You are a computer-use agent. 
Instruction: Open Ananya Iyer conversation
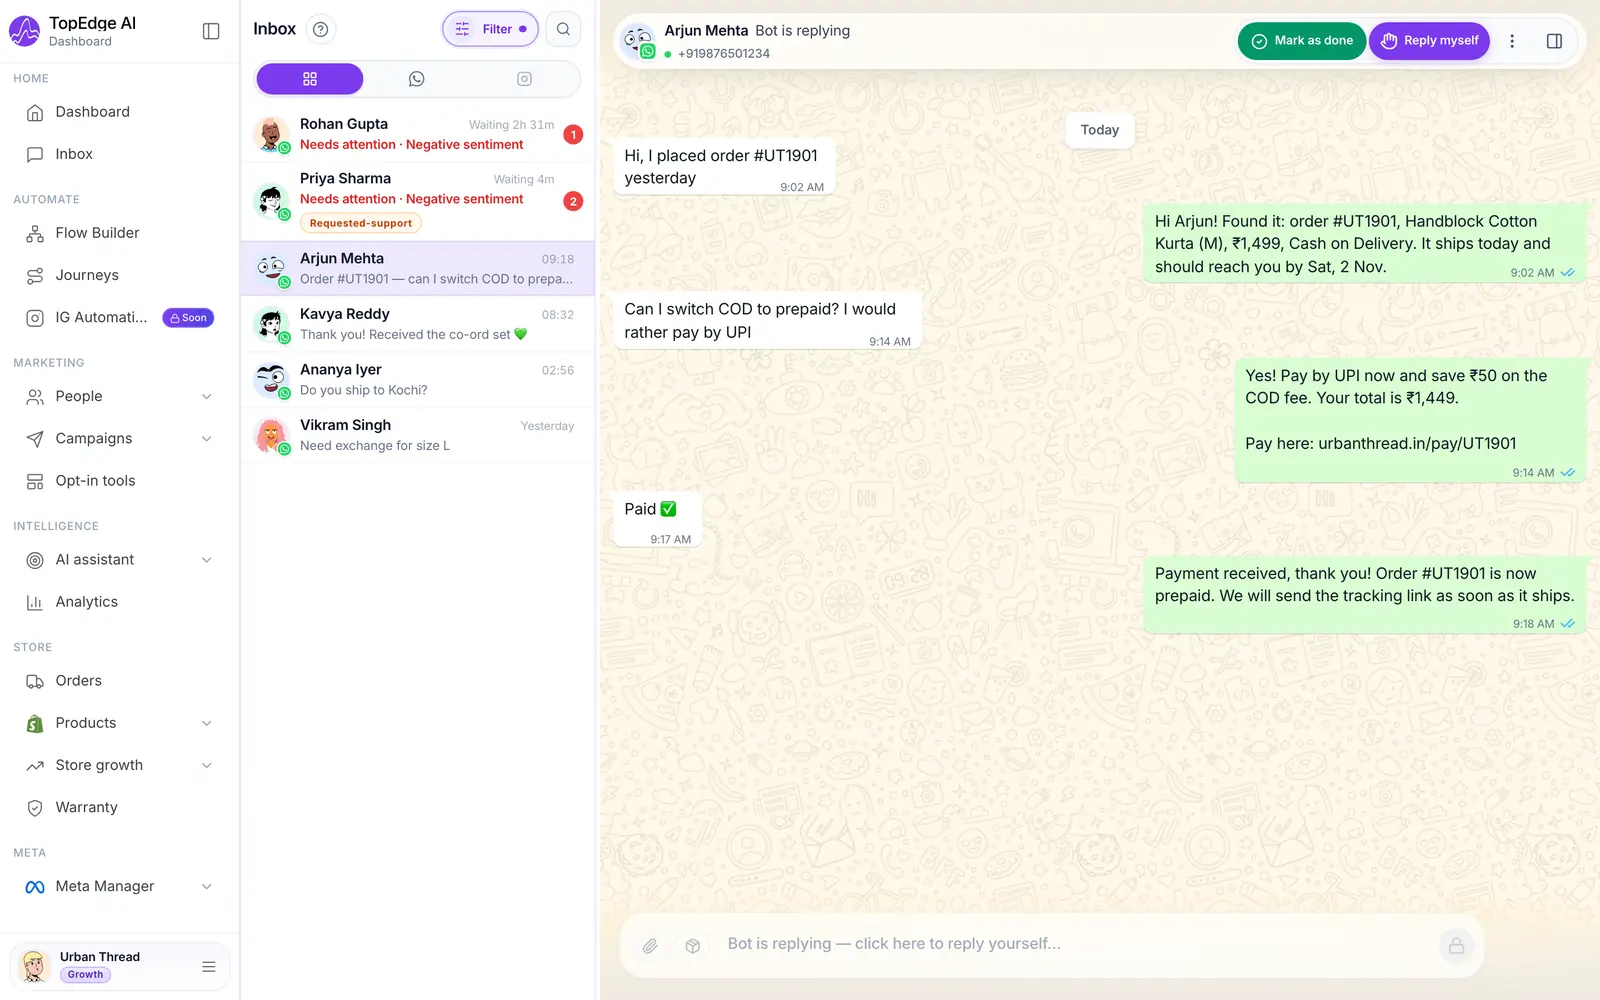point(418,380)
